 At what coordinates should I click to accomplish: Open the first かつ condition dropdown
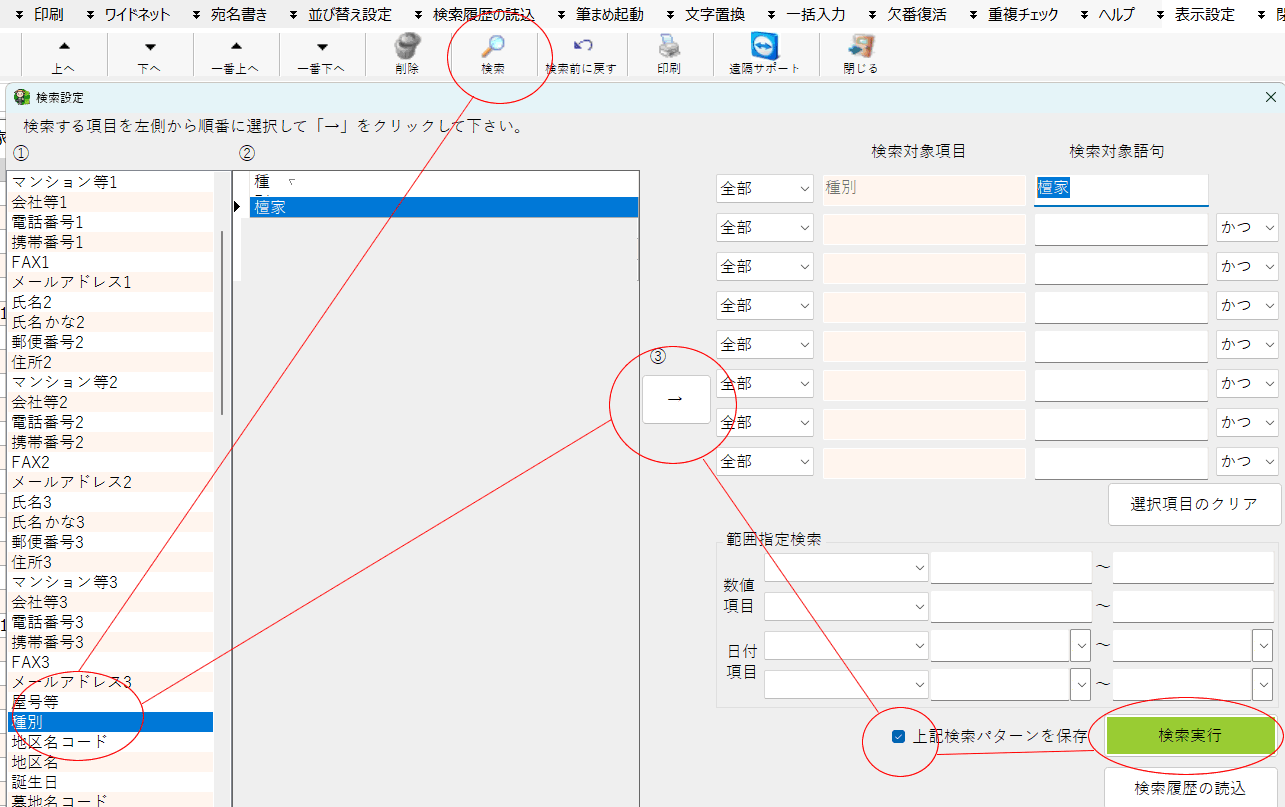1247,228
